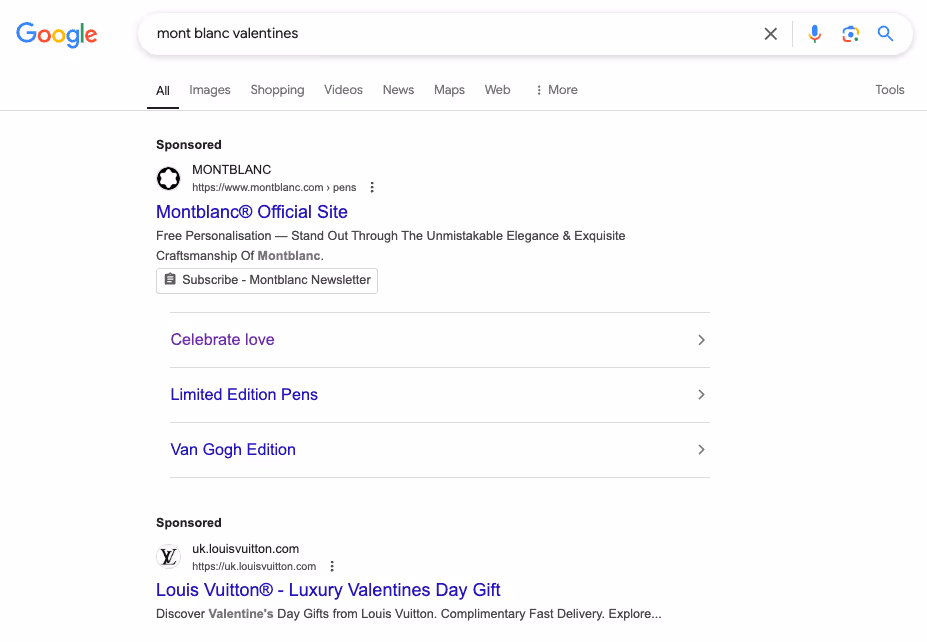Click the Free Personalisation ad description text
This screenshot has width=927, height=642.
391,245
